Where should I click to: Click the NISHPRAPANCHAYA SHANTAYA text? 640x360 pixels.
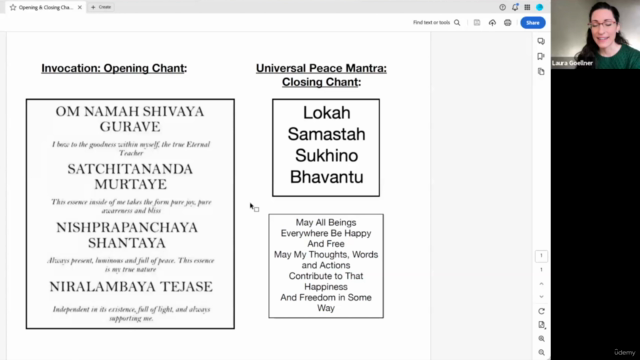click(127, 235)
